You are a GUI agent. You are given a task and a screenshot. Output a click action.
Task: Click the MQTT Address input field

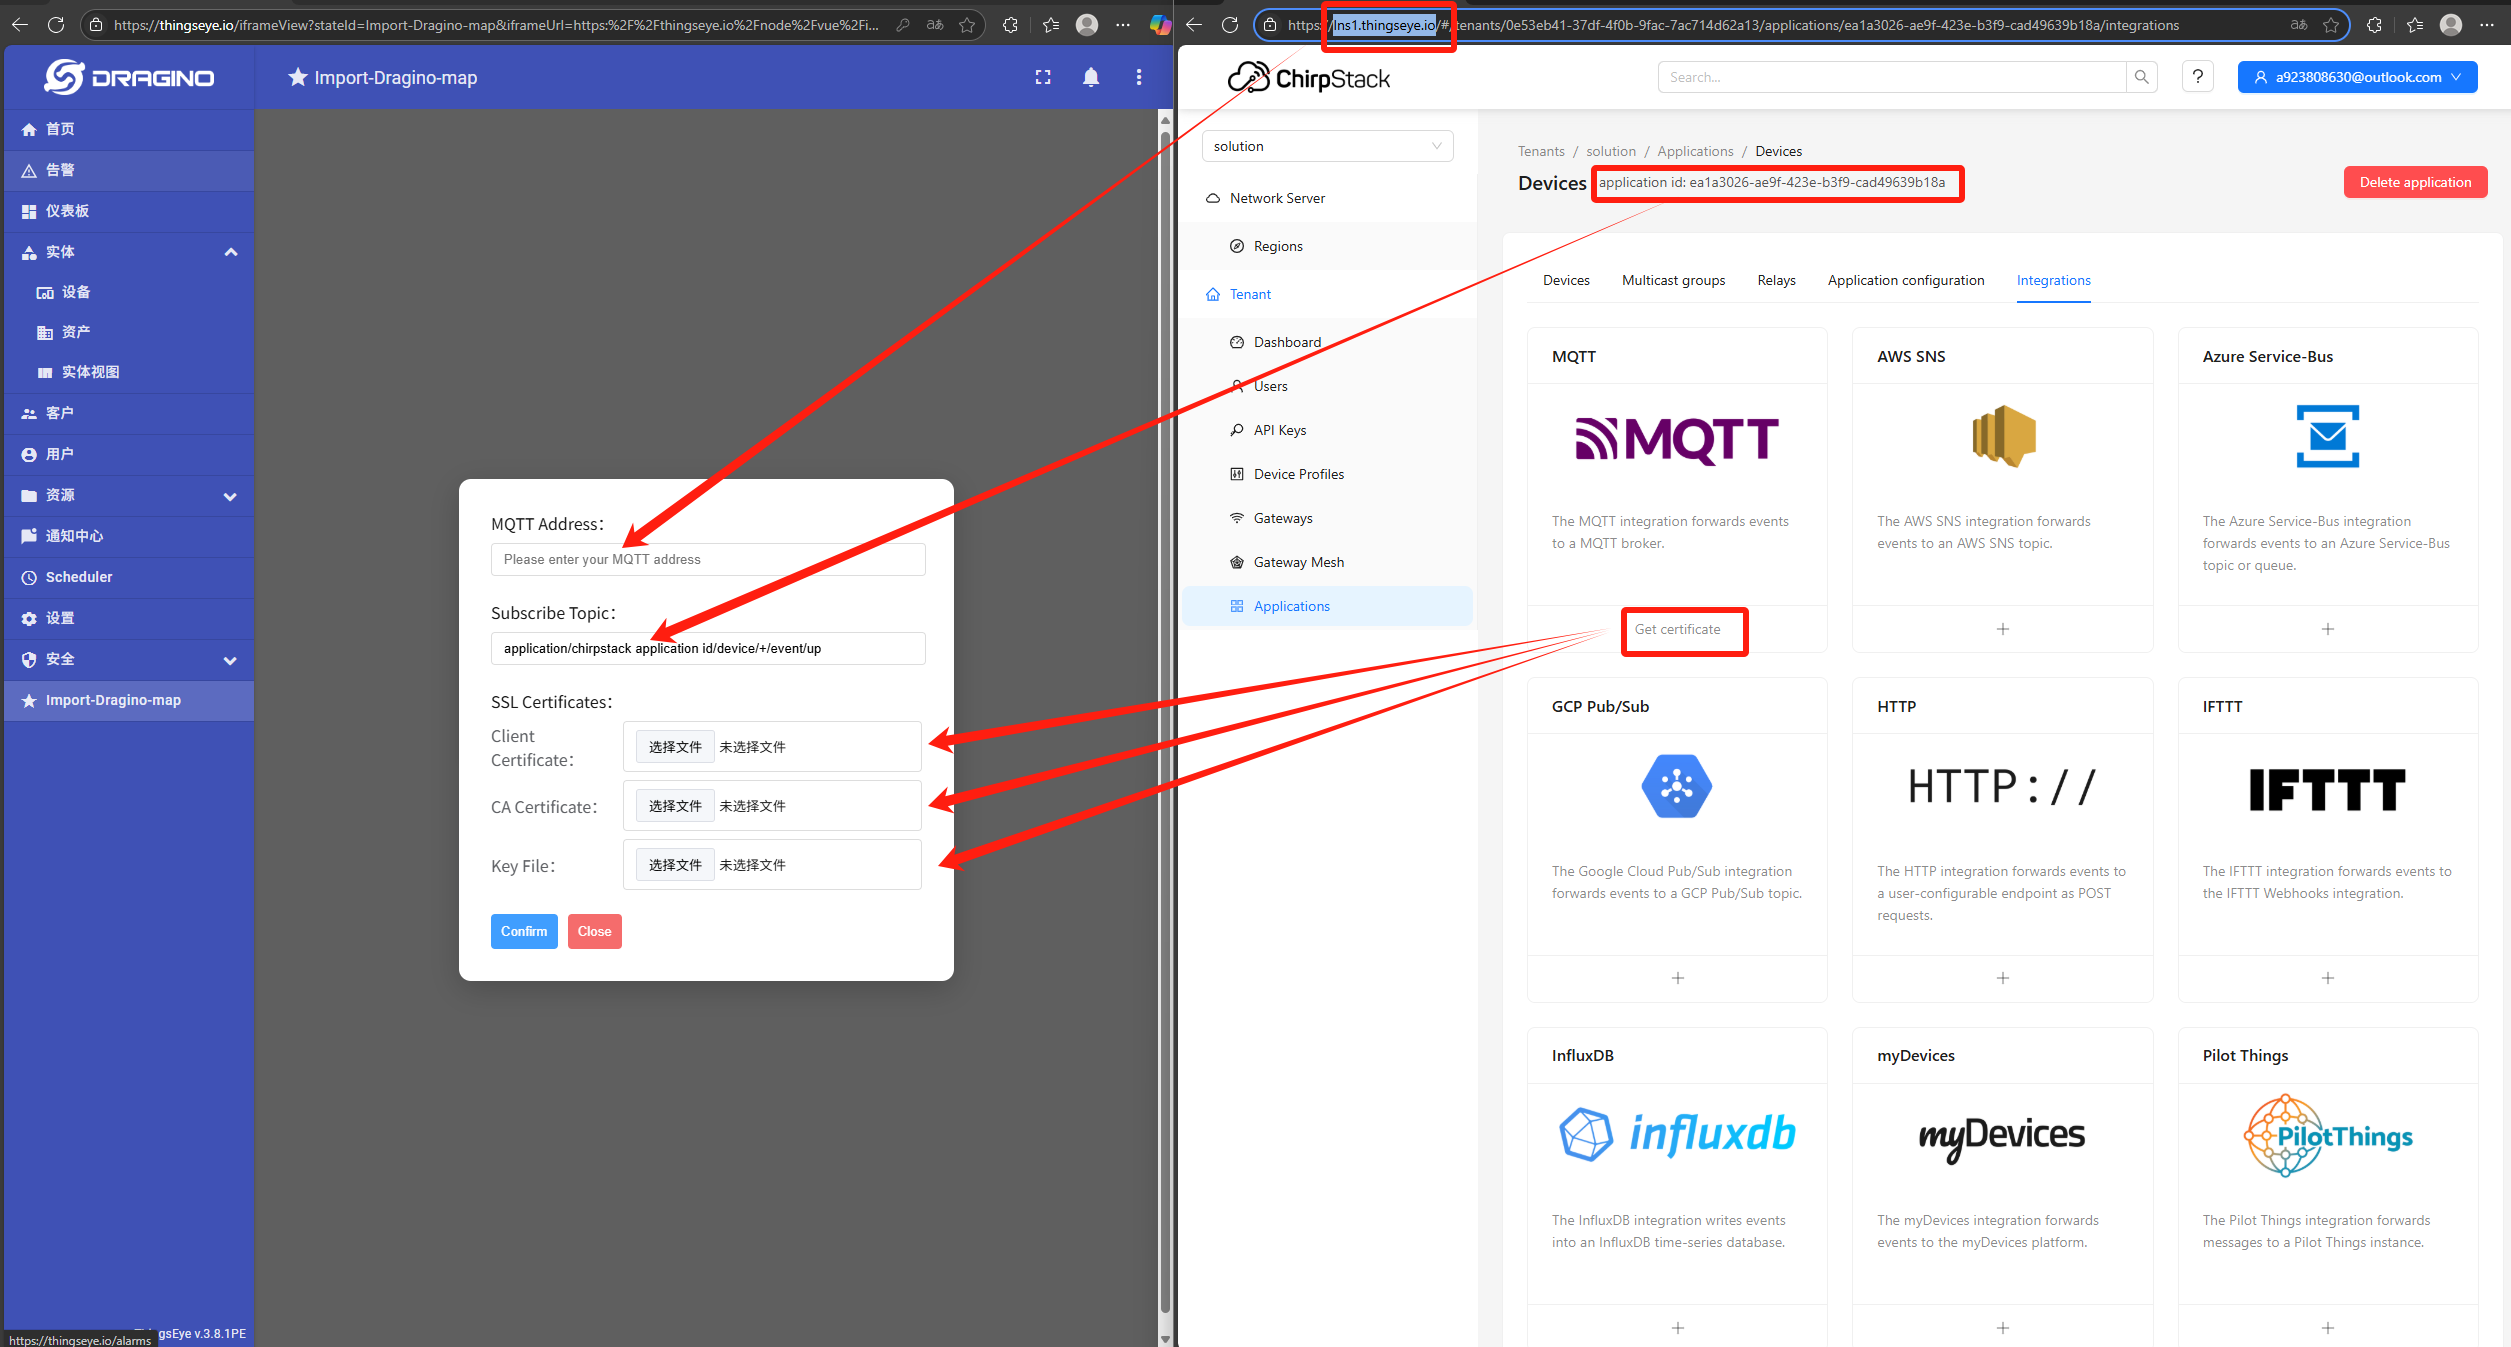tap(708, 559)
